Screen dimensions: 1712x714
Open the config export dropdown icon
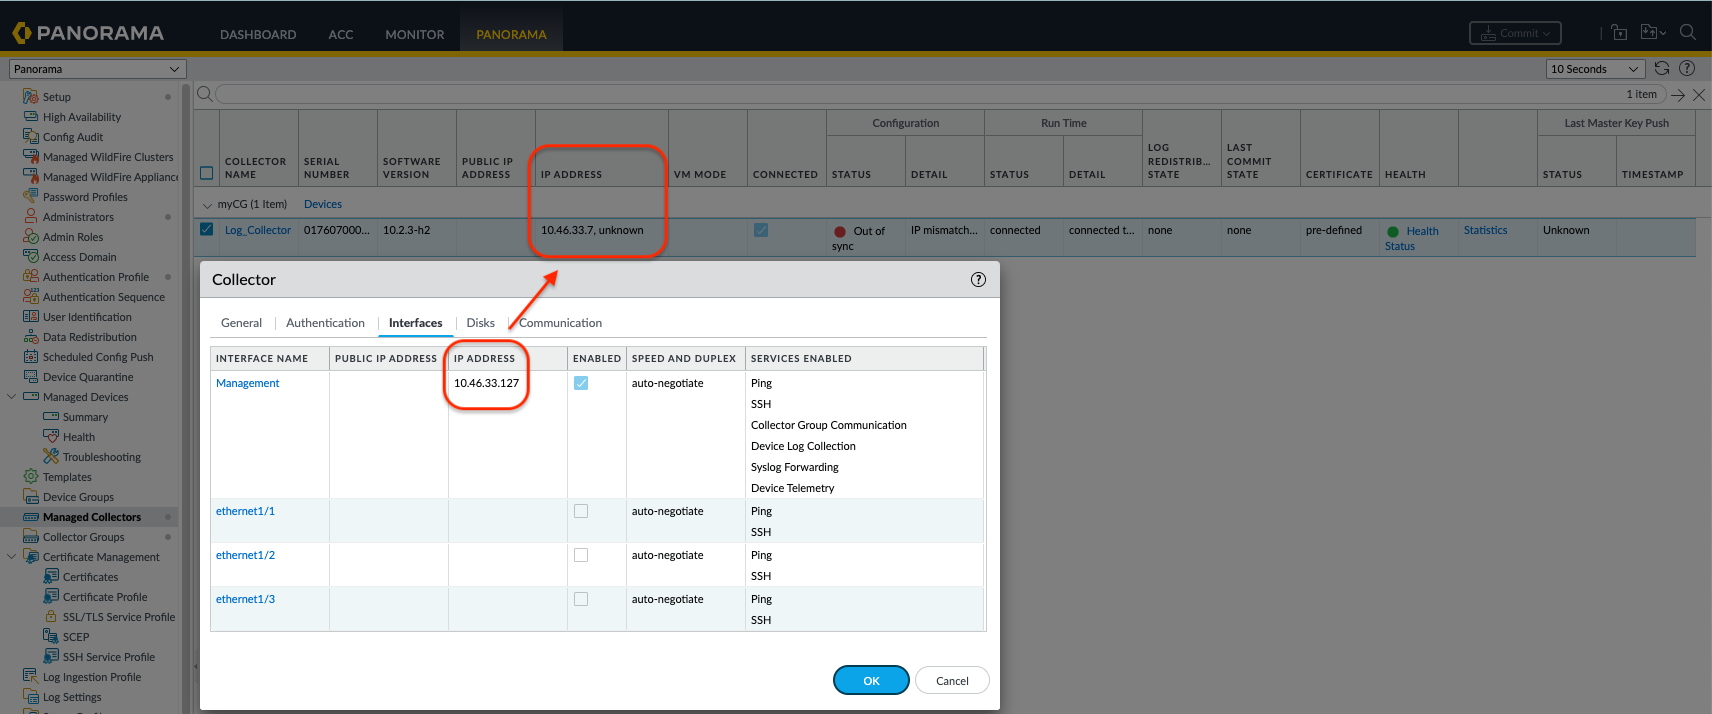click(x=1654, y=32)
